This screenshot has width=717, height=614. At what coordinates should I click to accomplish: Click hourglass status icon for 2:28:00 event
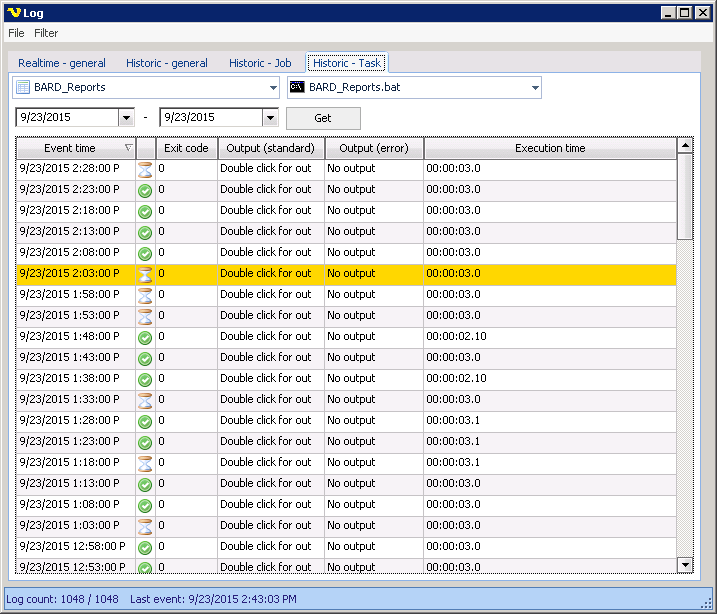[x=145, y=169]
